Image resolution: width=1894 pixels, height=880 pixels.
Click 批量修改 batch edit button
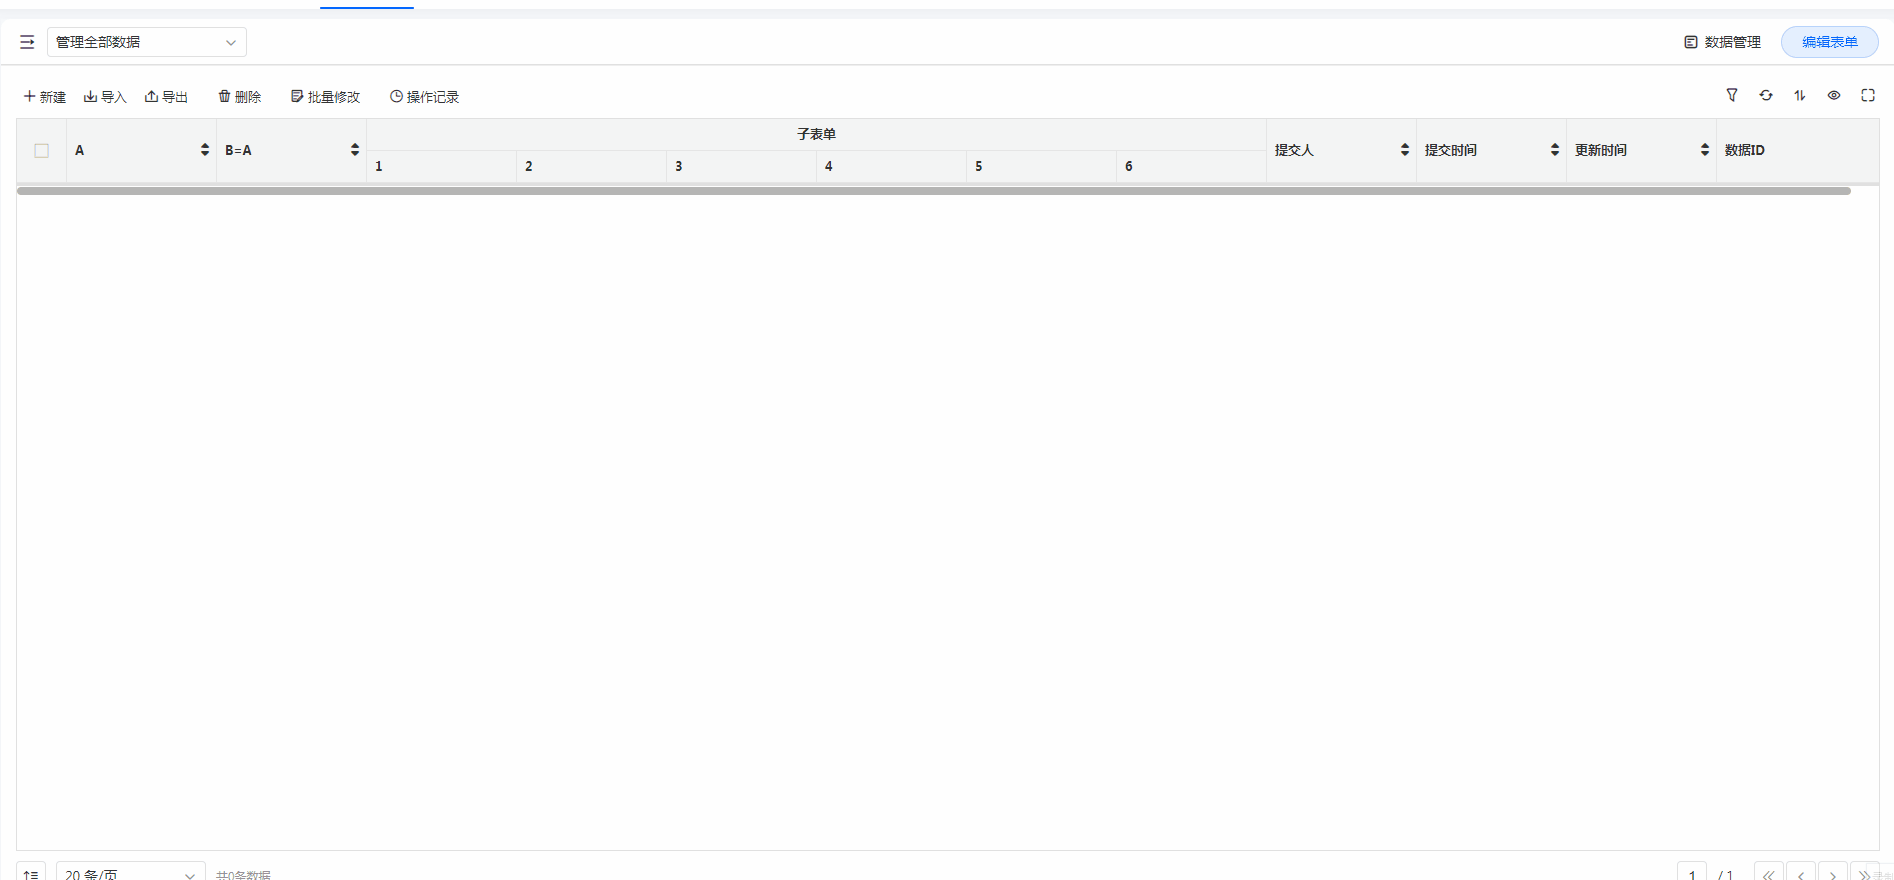click(x=325, y=97)
